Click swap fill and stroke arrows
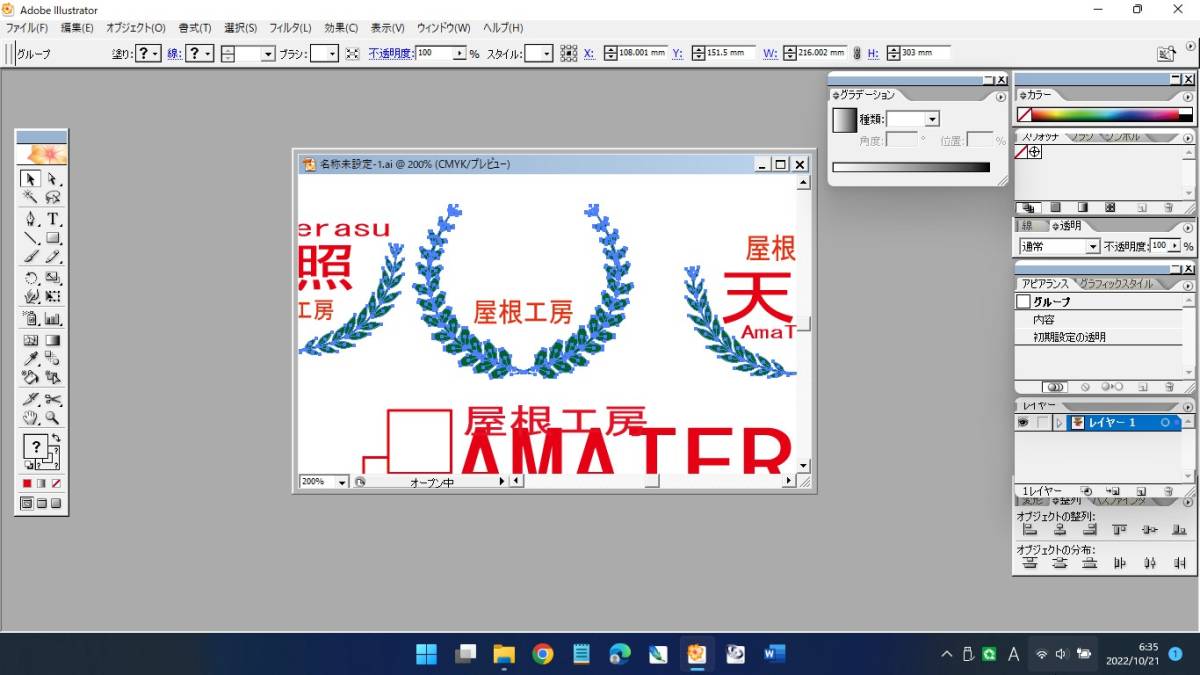This screenshot has width=1200, height=675. 57,439
